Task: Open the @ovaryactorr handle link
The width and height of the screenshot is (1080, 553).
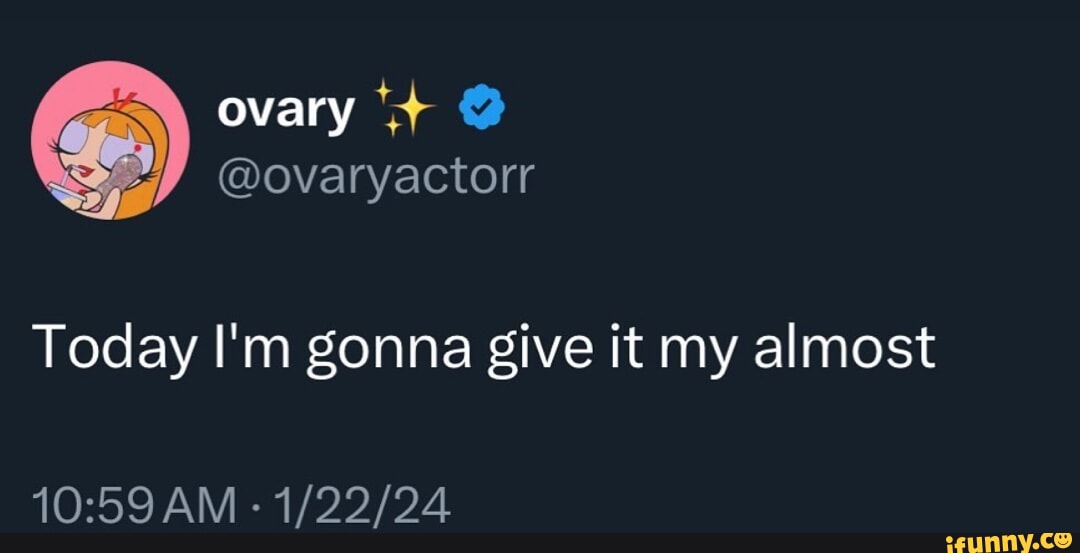Action: pos(376,177)
